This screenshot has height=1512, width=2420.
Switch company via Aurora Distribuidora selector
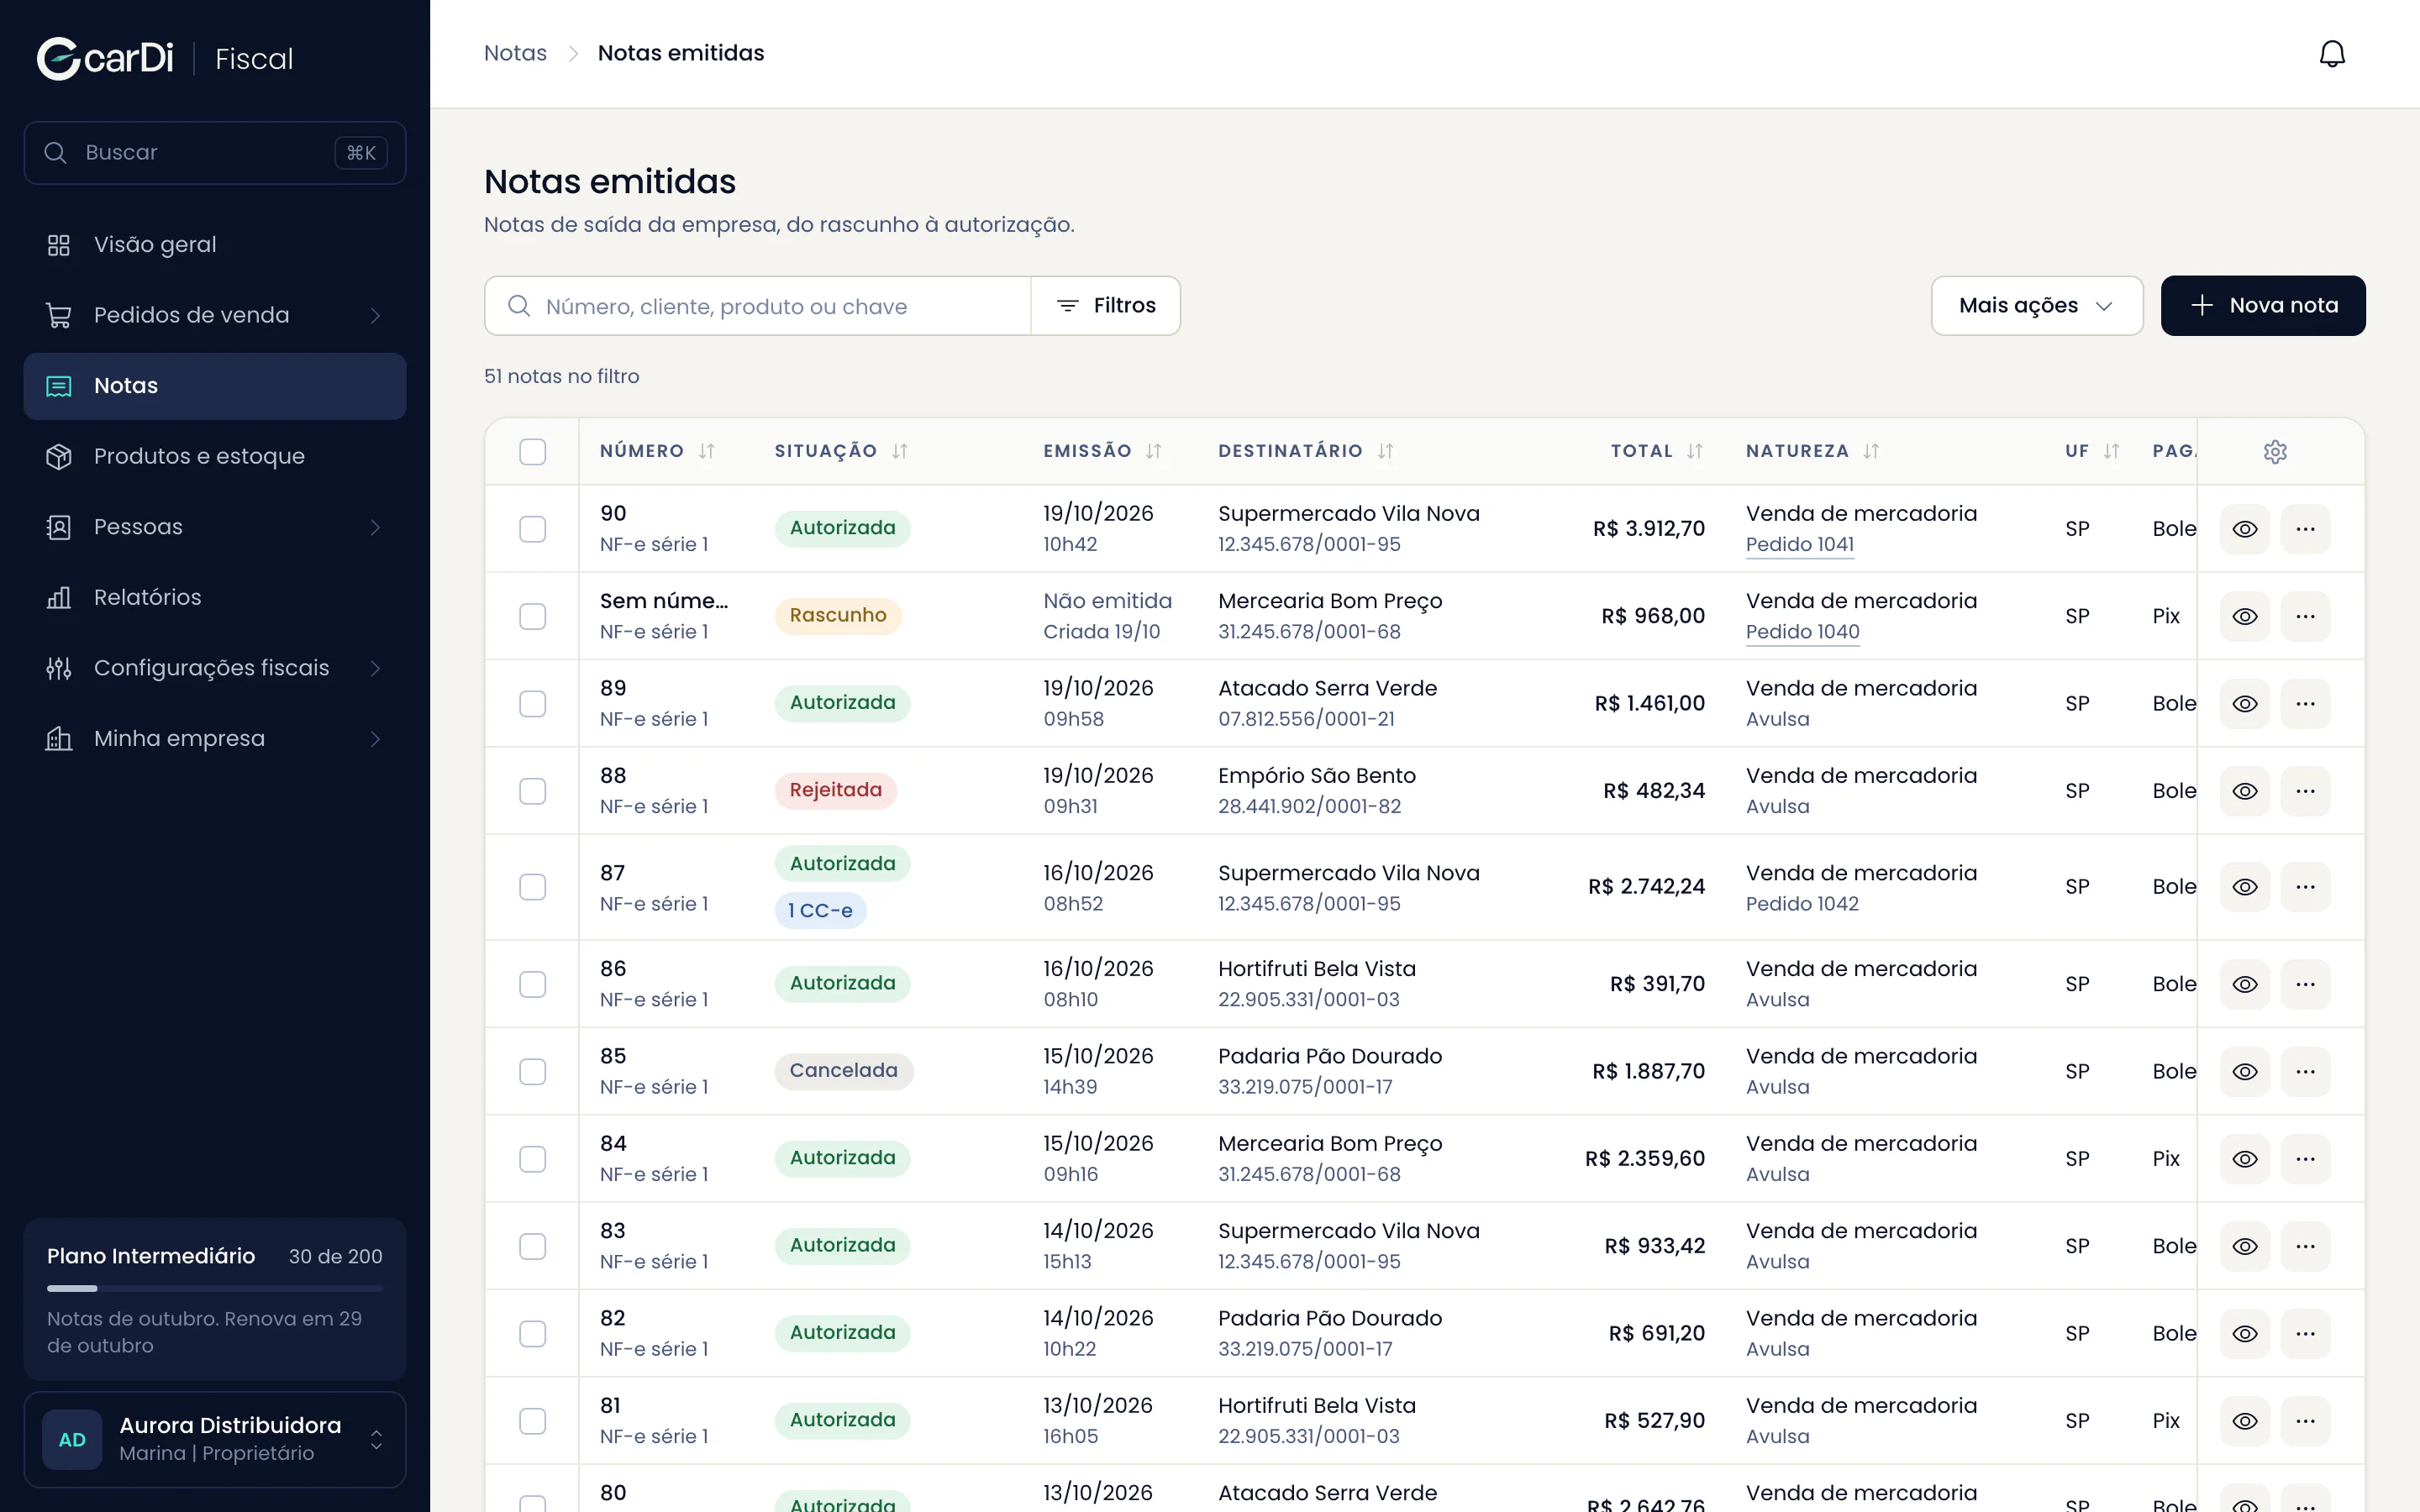pos(215,1440)
